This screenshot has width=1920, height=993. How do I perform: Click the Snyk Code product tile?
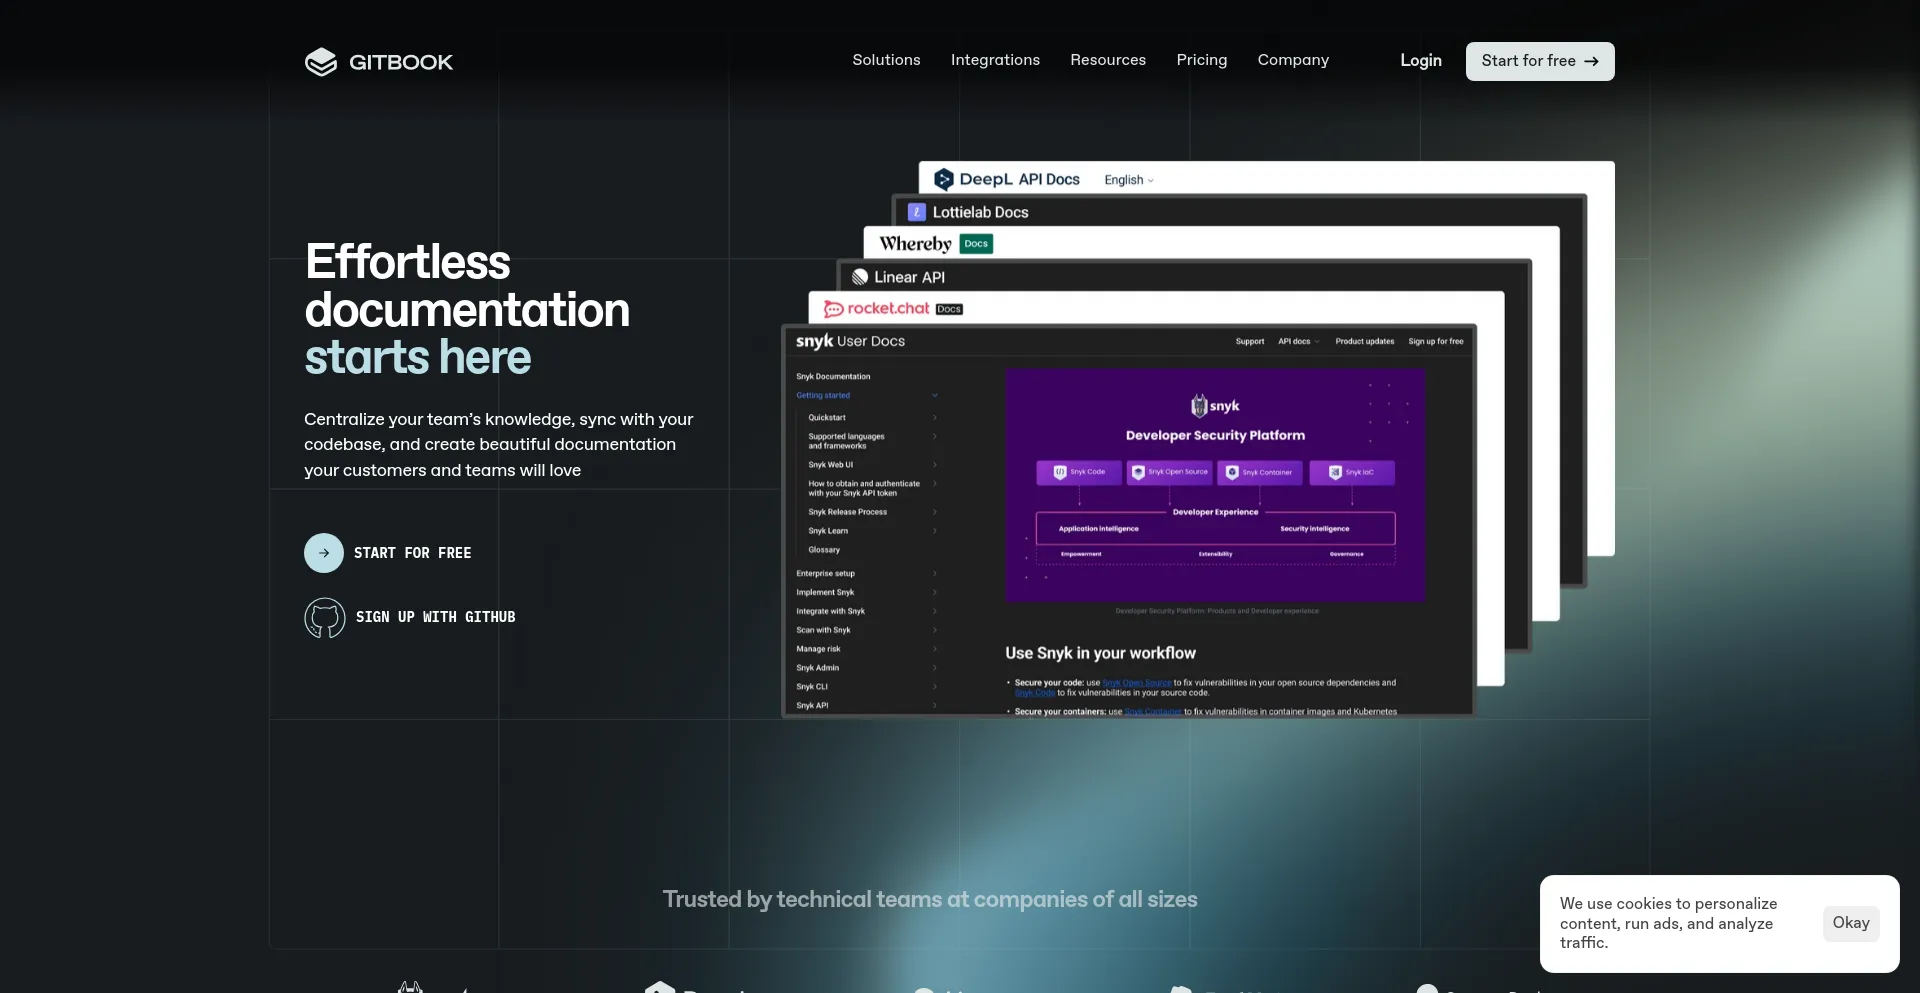pyautogui.click(x=1079, y=472)
